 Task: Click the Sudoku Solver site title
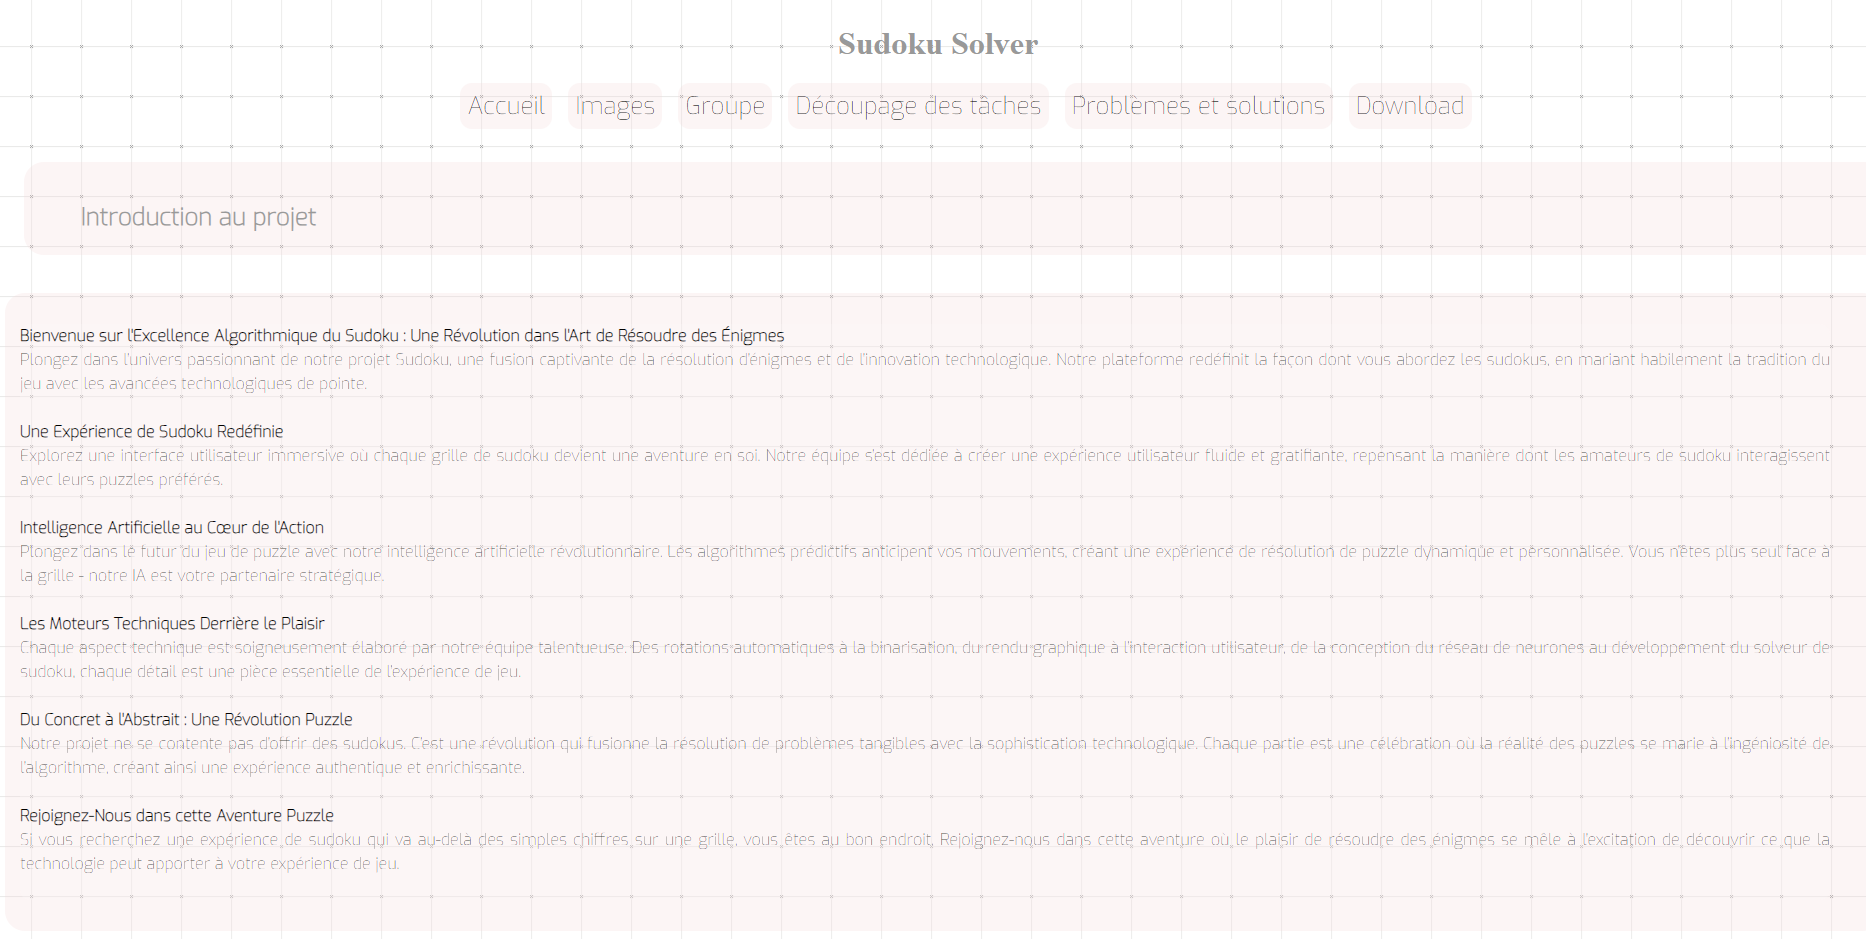pos(936,44)
